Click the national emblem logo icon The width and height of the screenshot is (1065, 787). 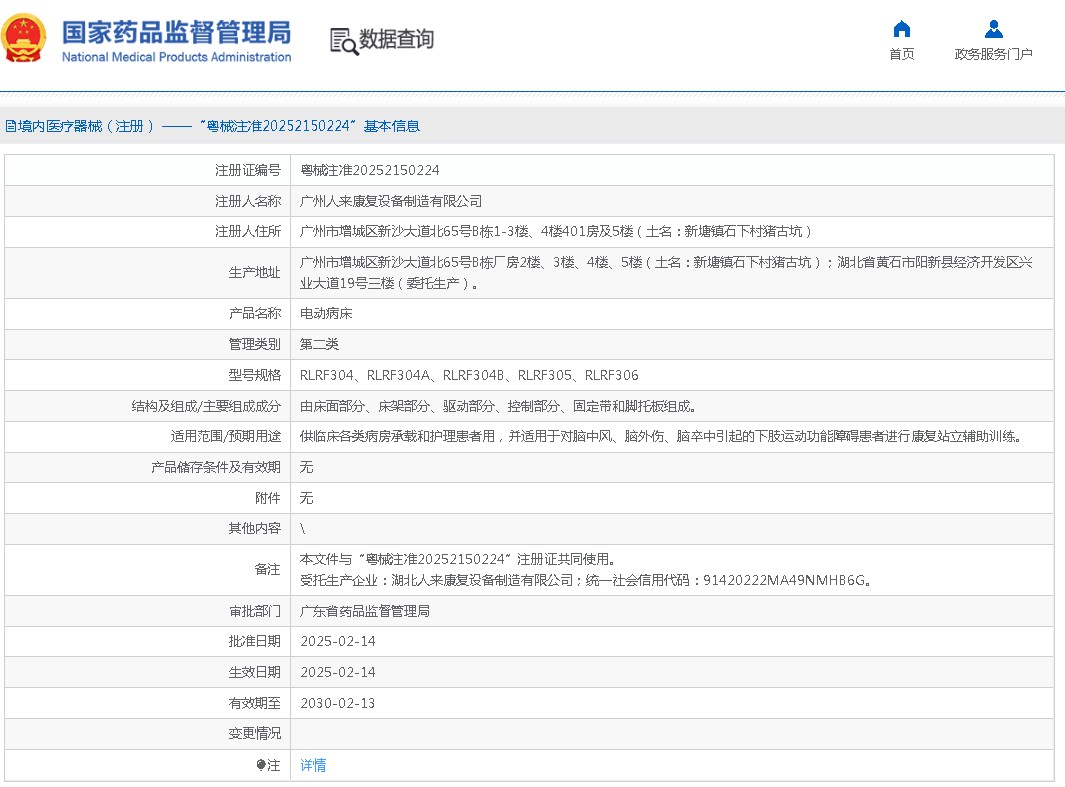point(24,39)
